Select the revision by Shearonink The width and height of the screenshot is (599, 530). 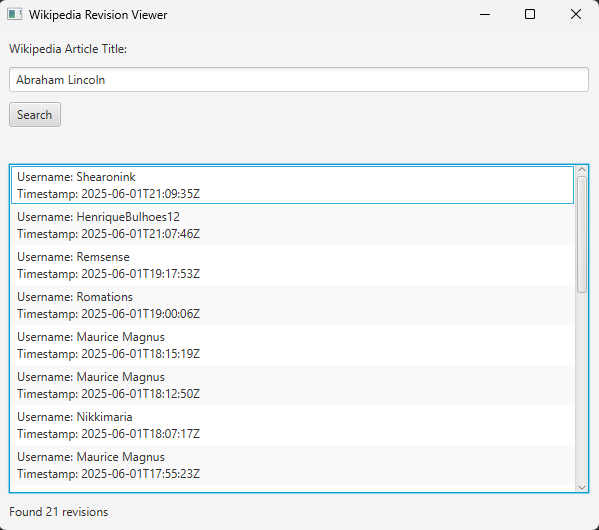click(x=292, y=185)
